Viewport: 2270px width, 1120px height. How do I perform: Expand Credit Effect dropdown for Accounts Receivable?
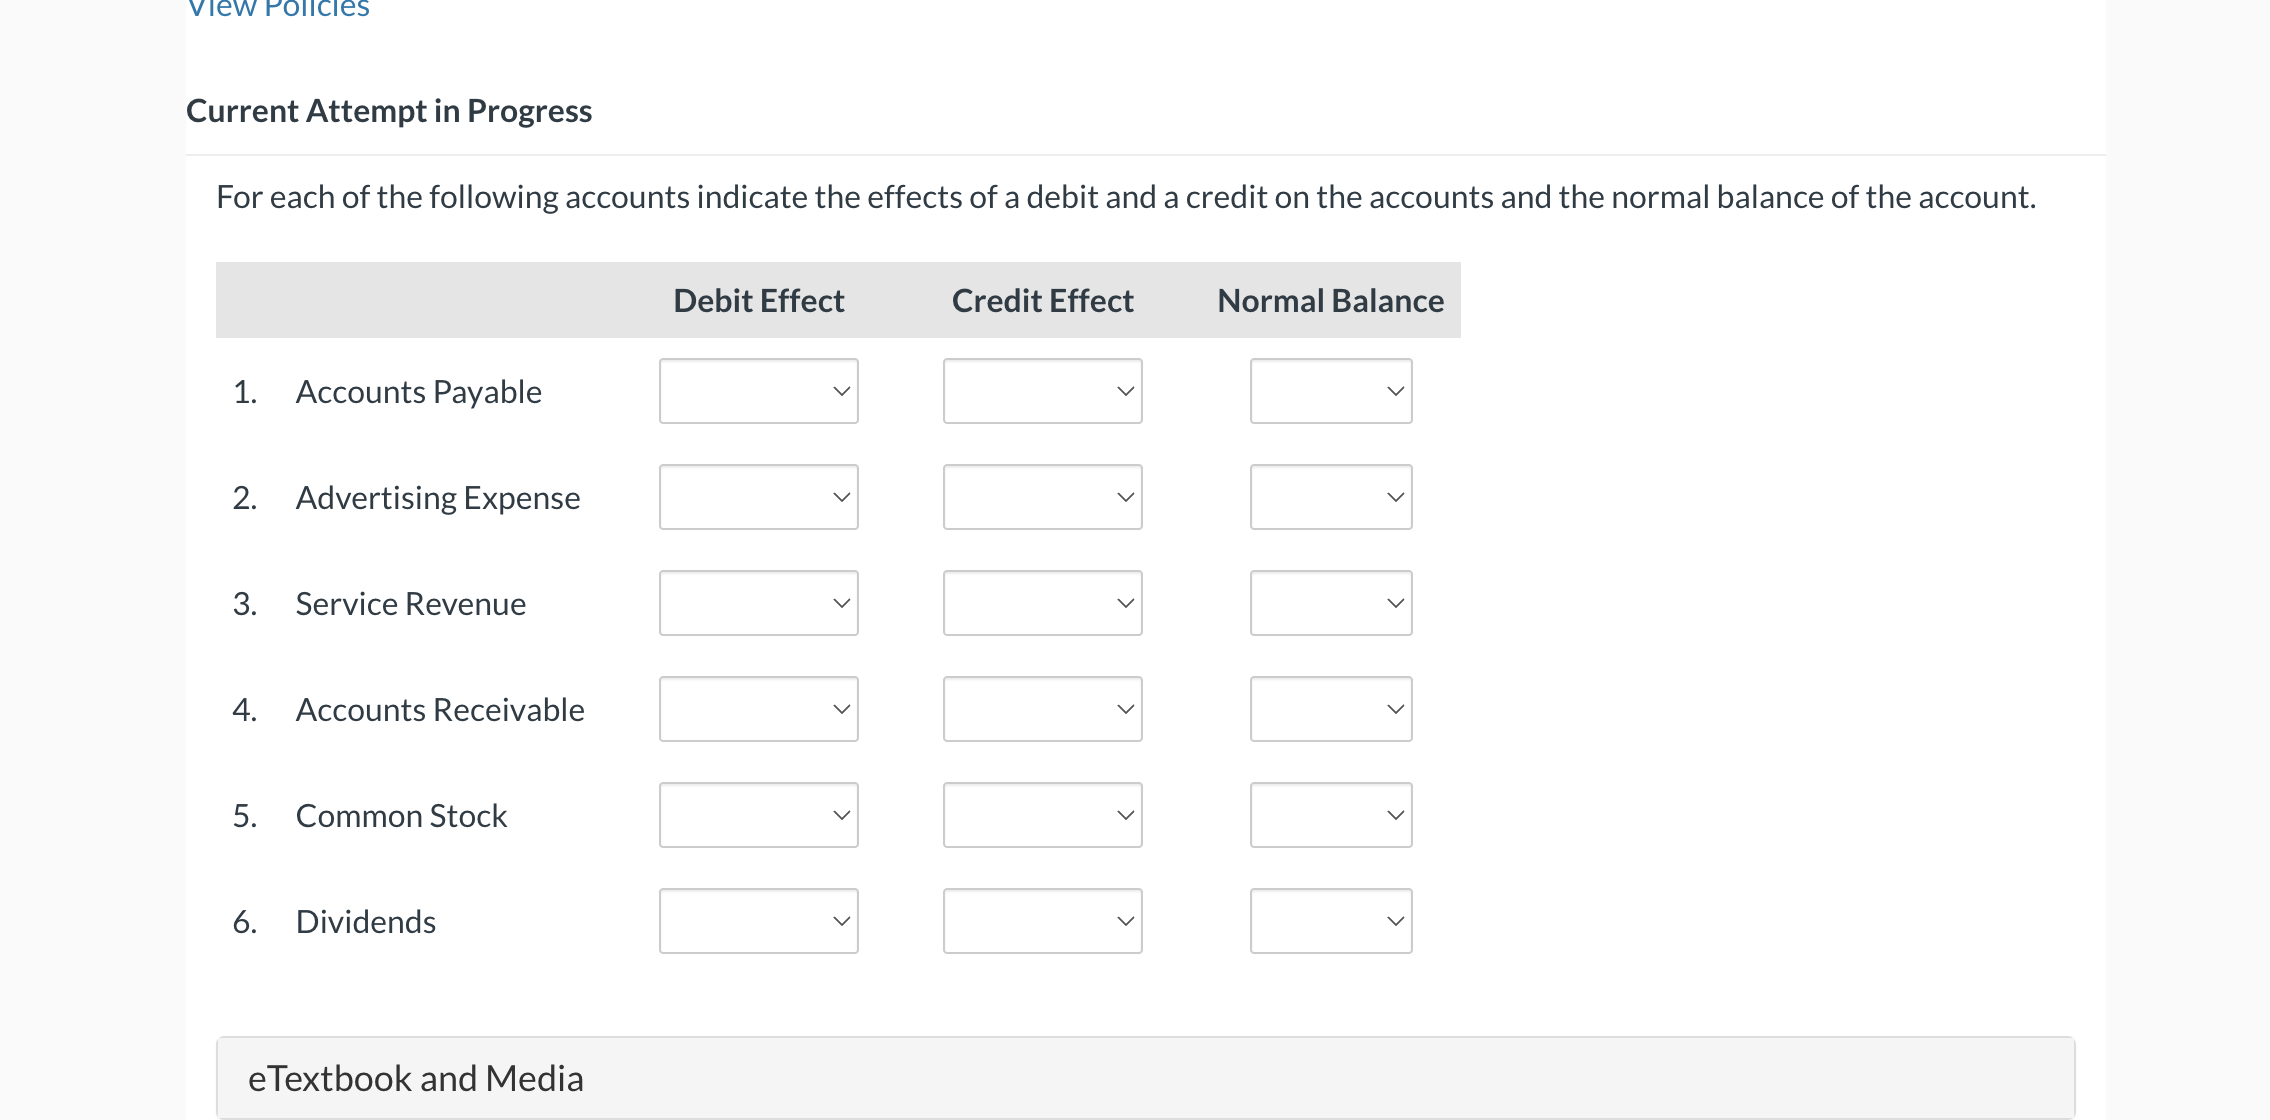(x=1042, y=709)
